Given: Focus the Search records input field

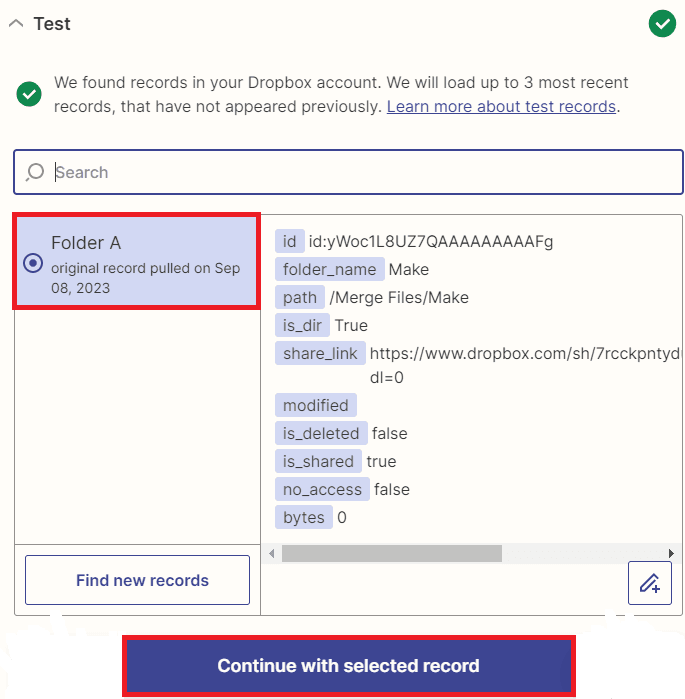Looking at the screenshot, I should coord(360,172).
